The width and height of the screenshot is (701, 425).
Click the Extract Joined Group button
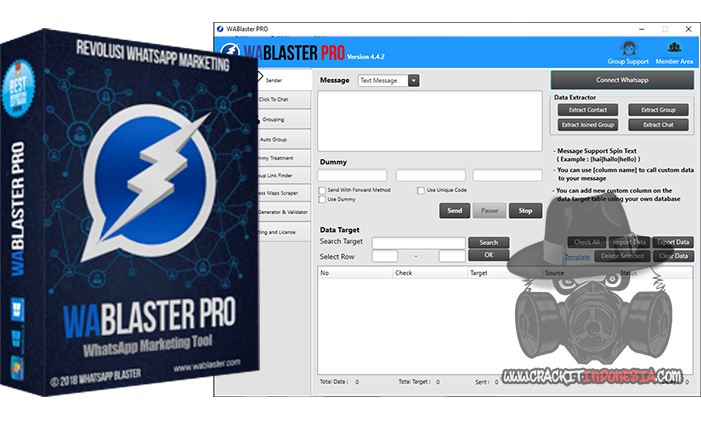click(x=588, y=125)
